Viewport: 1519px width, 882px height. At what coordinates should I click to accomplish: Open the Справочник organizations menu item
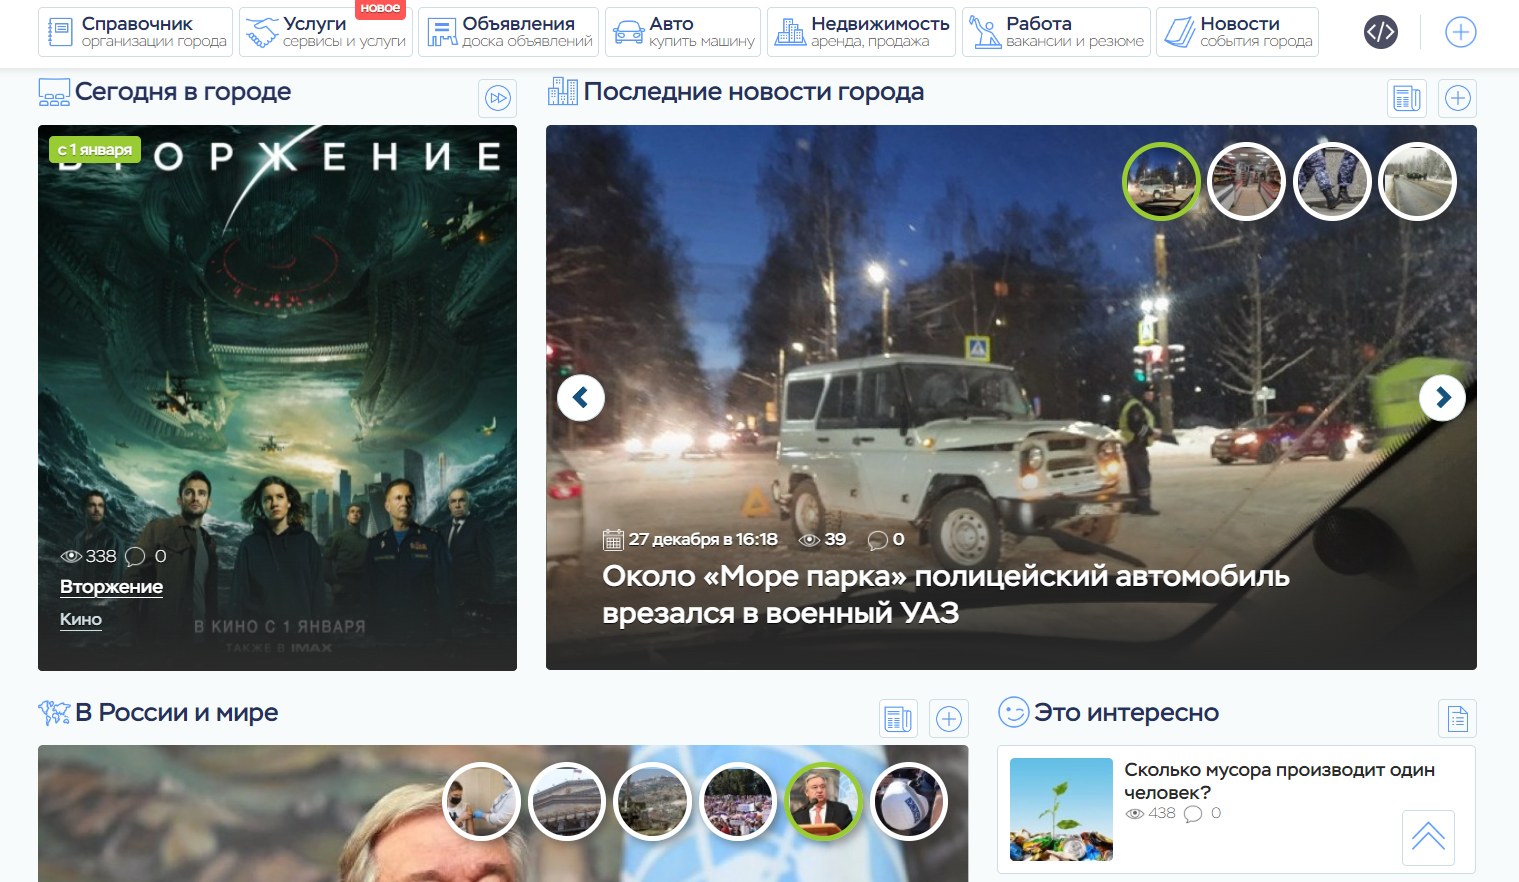136,32
